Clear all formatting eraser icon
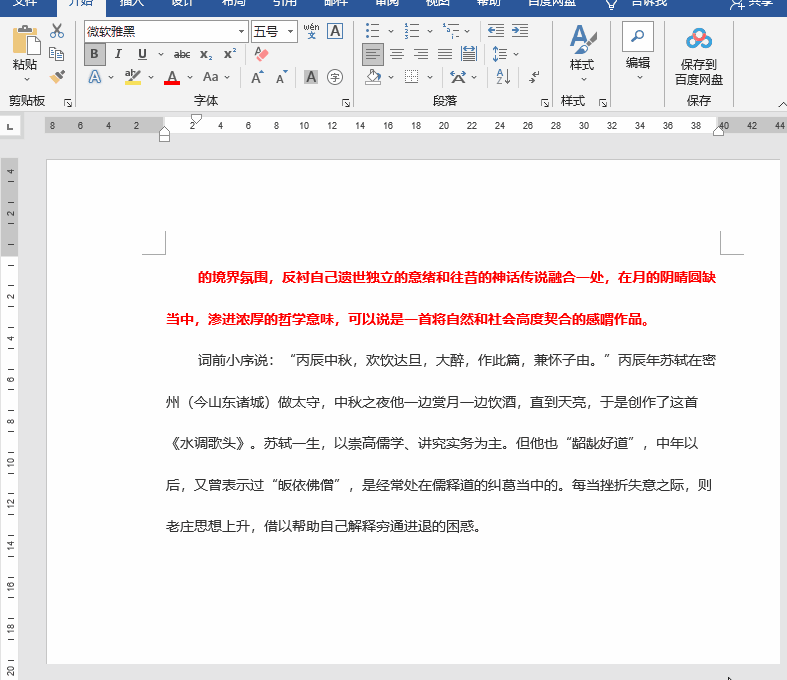 (x=261, y=54)
